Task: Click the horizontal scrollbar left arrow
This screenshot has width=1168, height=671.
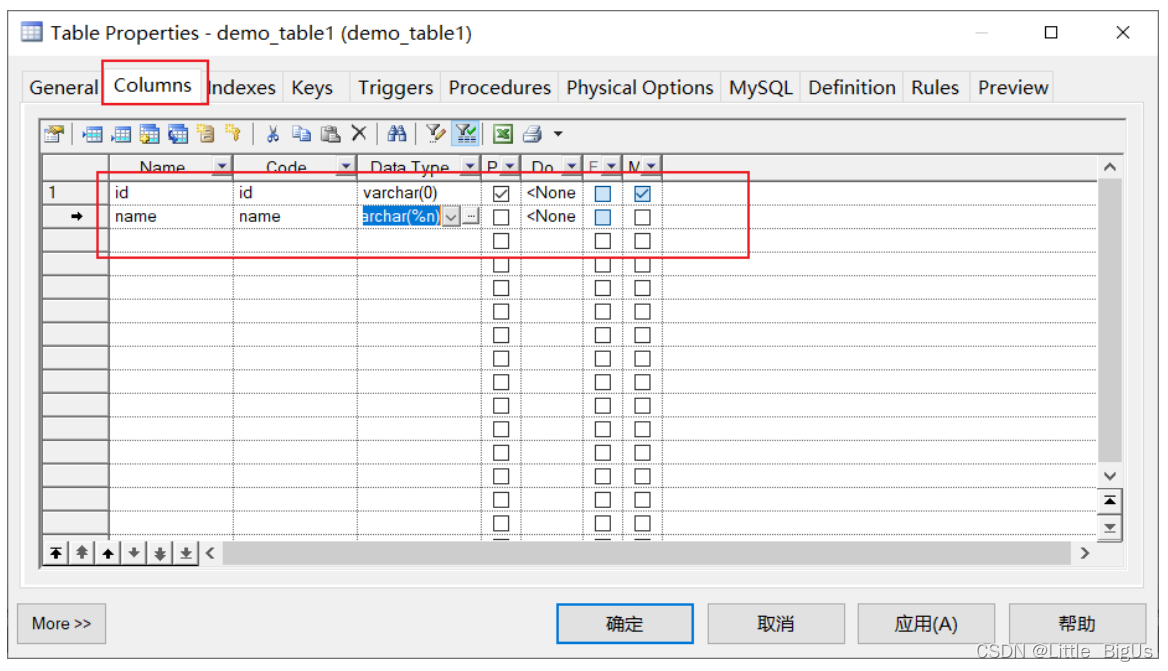Action: tap(211, 553)
